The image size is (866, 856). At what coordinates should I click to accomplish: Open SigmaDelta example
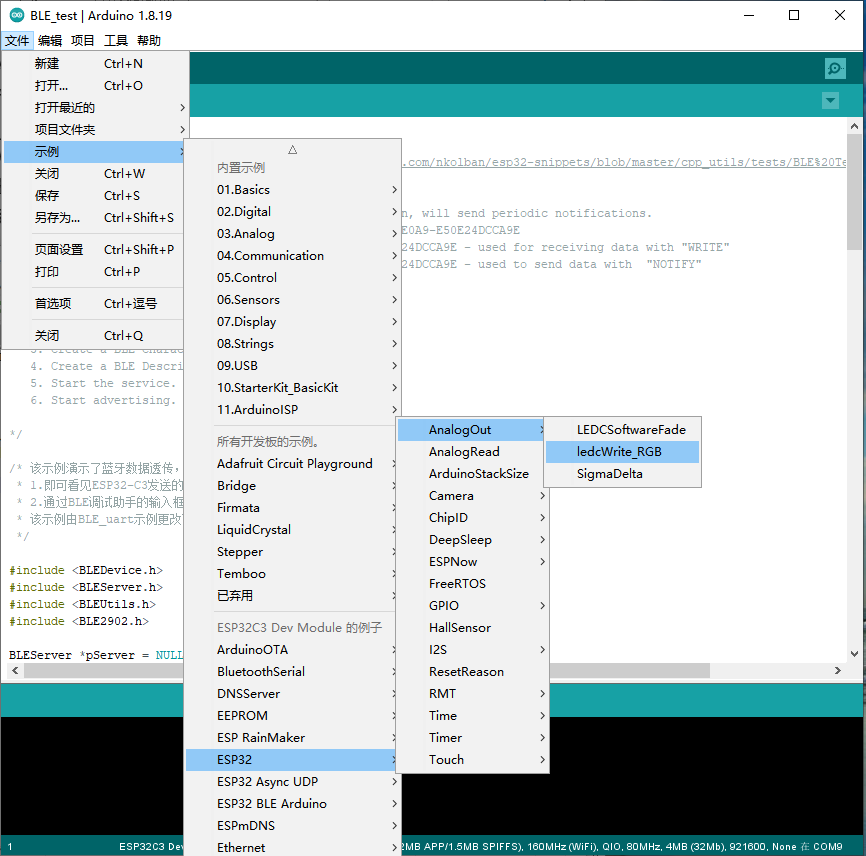(x=622, y=474)
